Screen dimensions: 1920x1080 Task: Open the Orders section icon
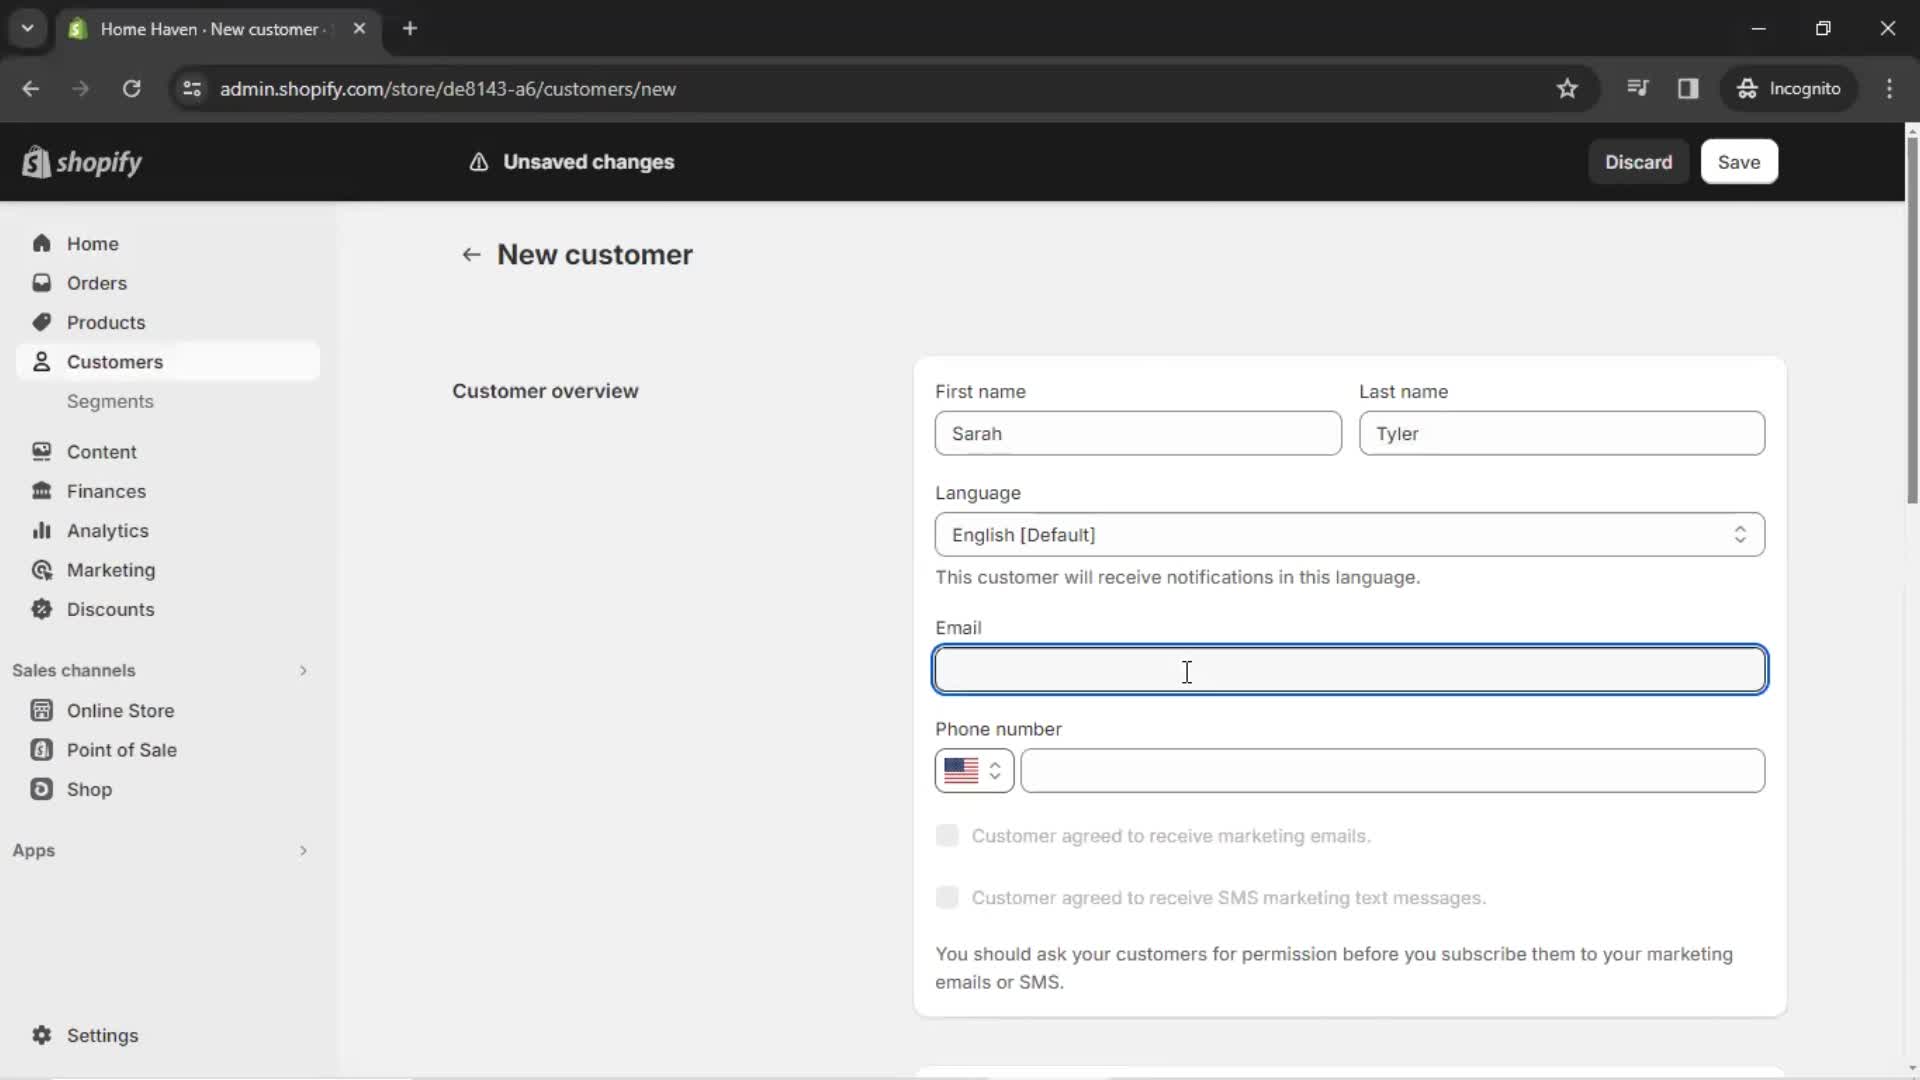pyautogui.click(x=41, y=282)
